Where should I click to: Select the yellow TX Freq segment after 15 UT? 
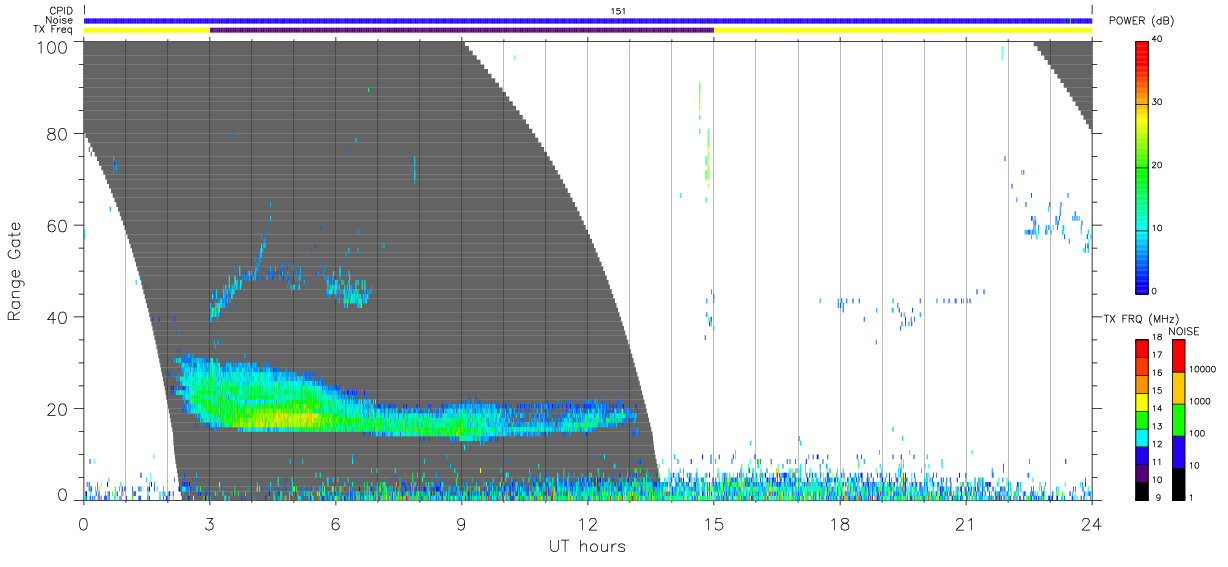903,30
